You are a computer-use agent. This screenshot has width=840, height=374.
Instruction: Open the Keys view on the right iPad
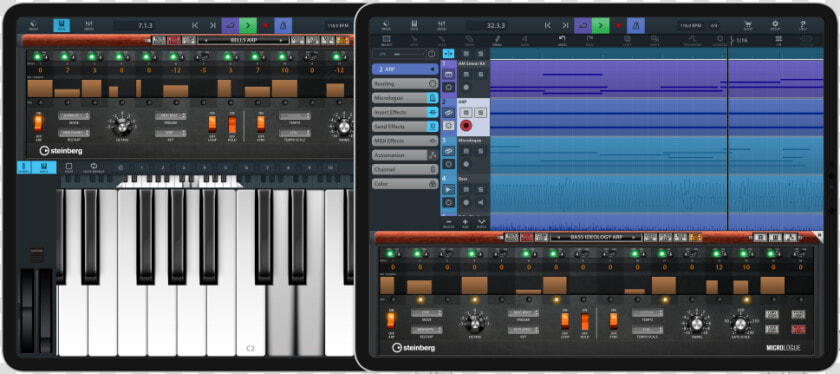(x=414, y=25)
